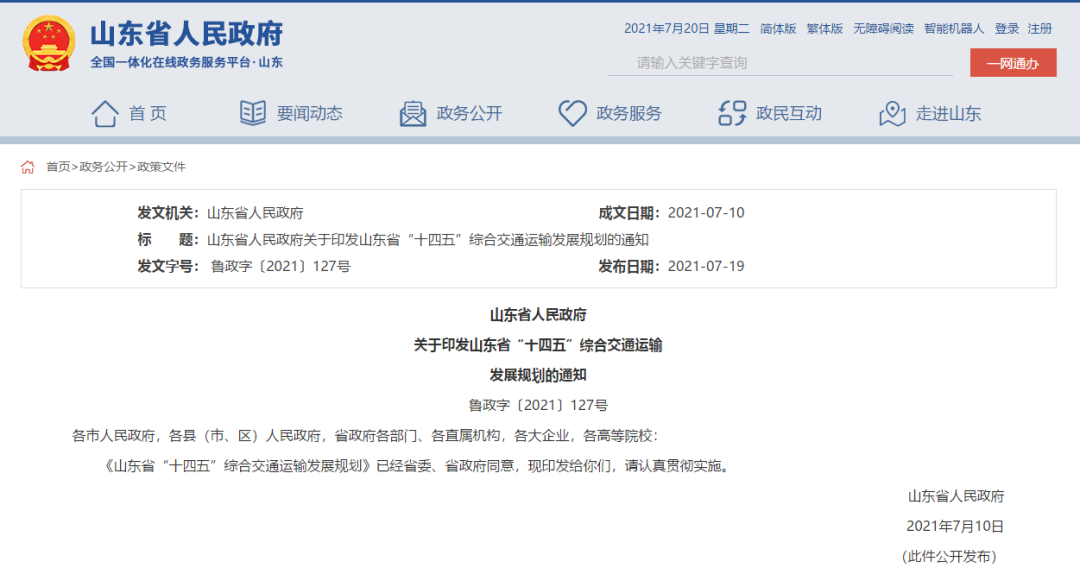Click the document number 鲁政字〔2021〕127号 in metadata box
Screen dimensions: 1080x568
click(x=280, y=266)
